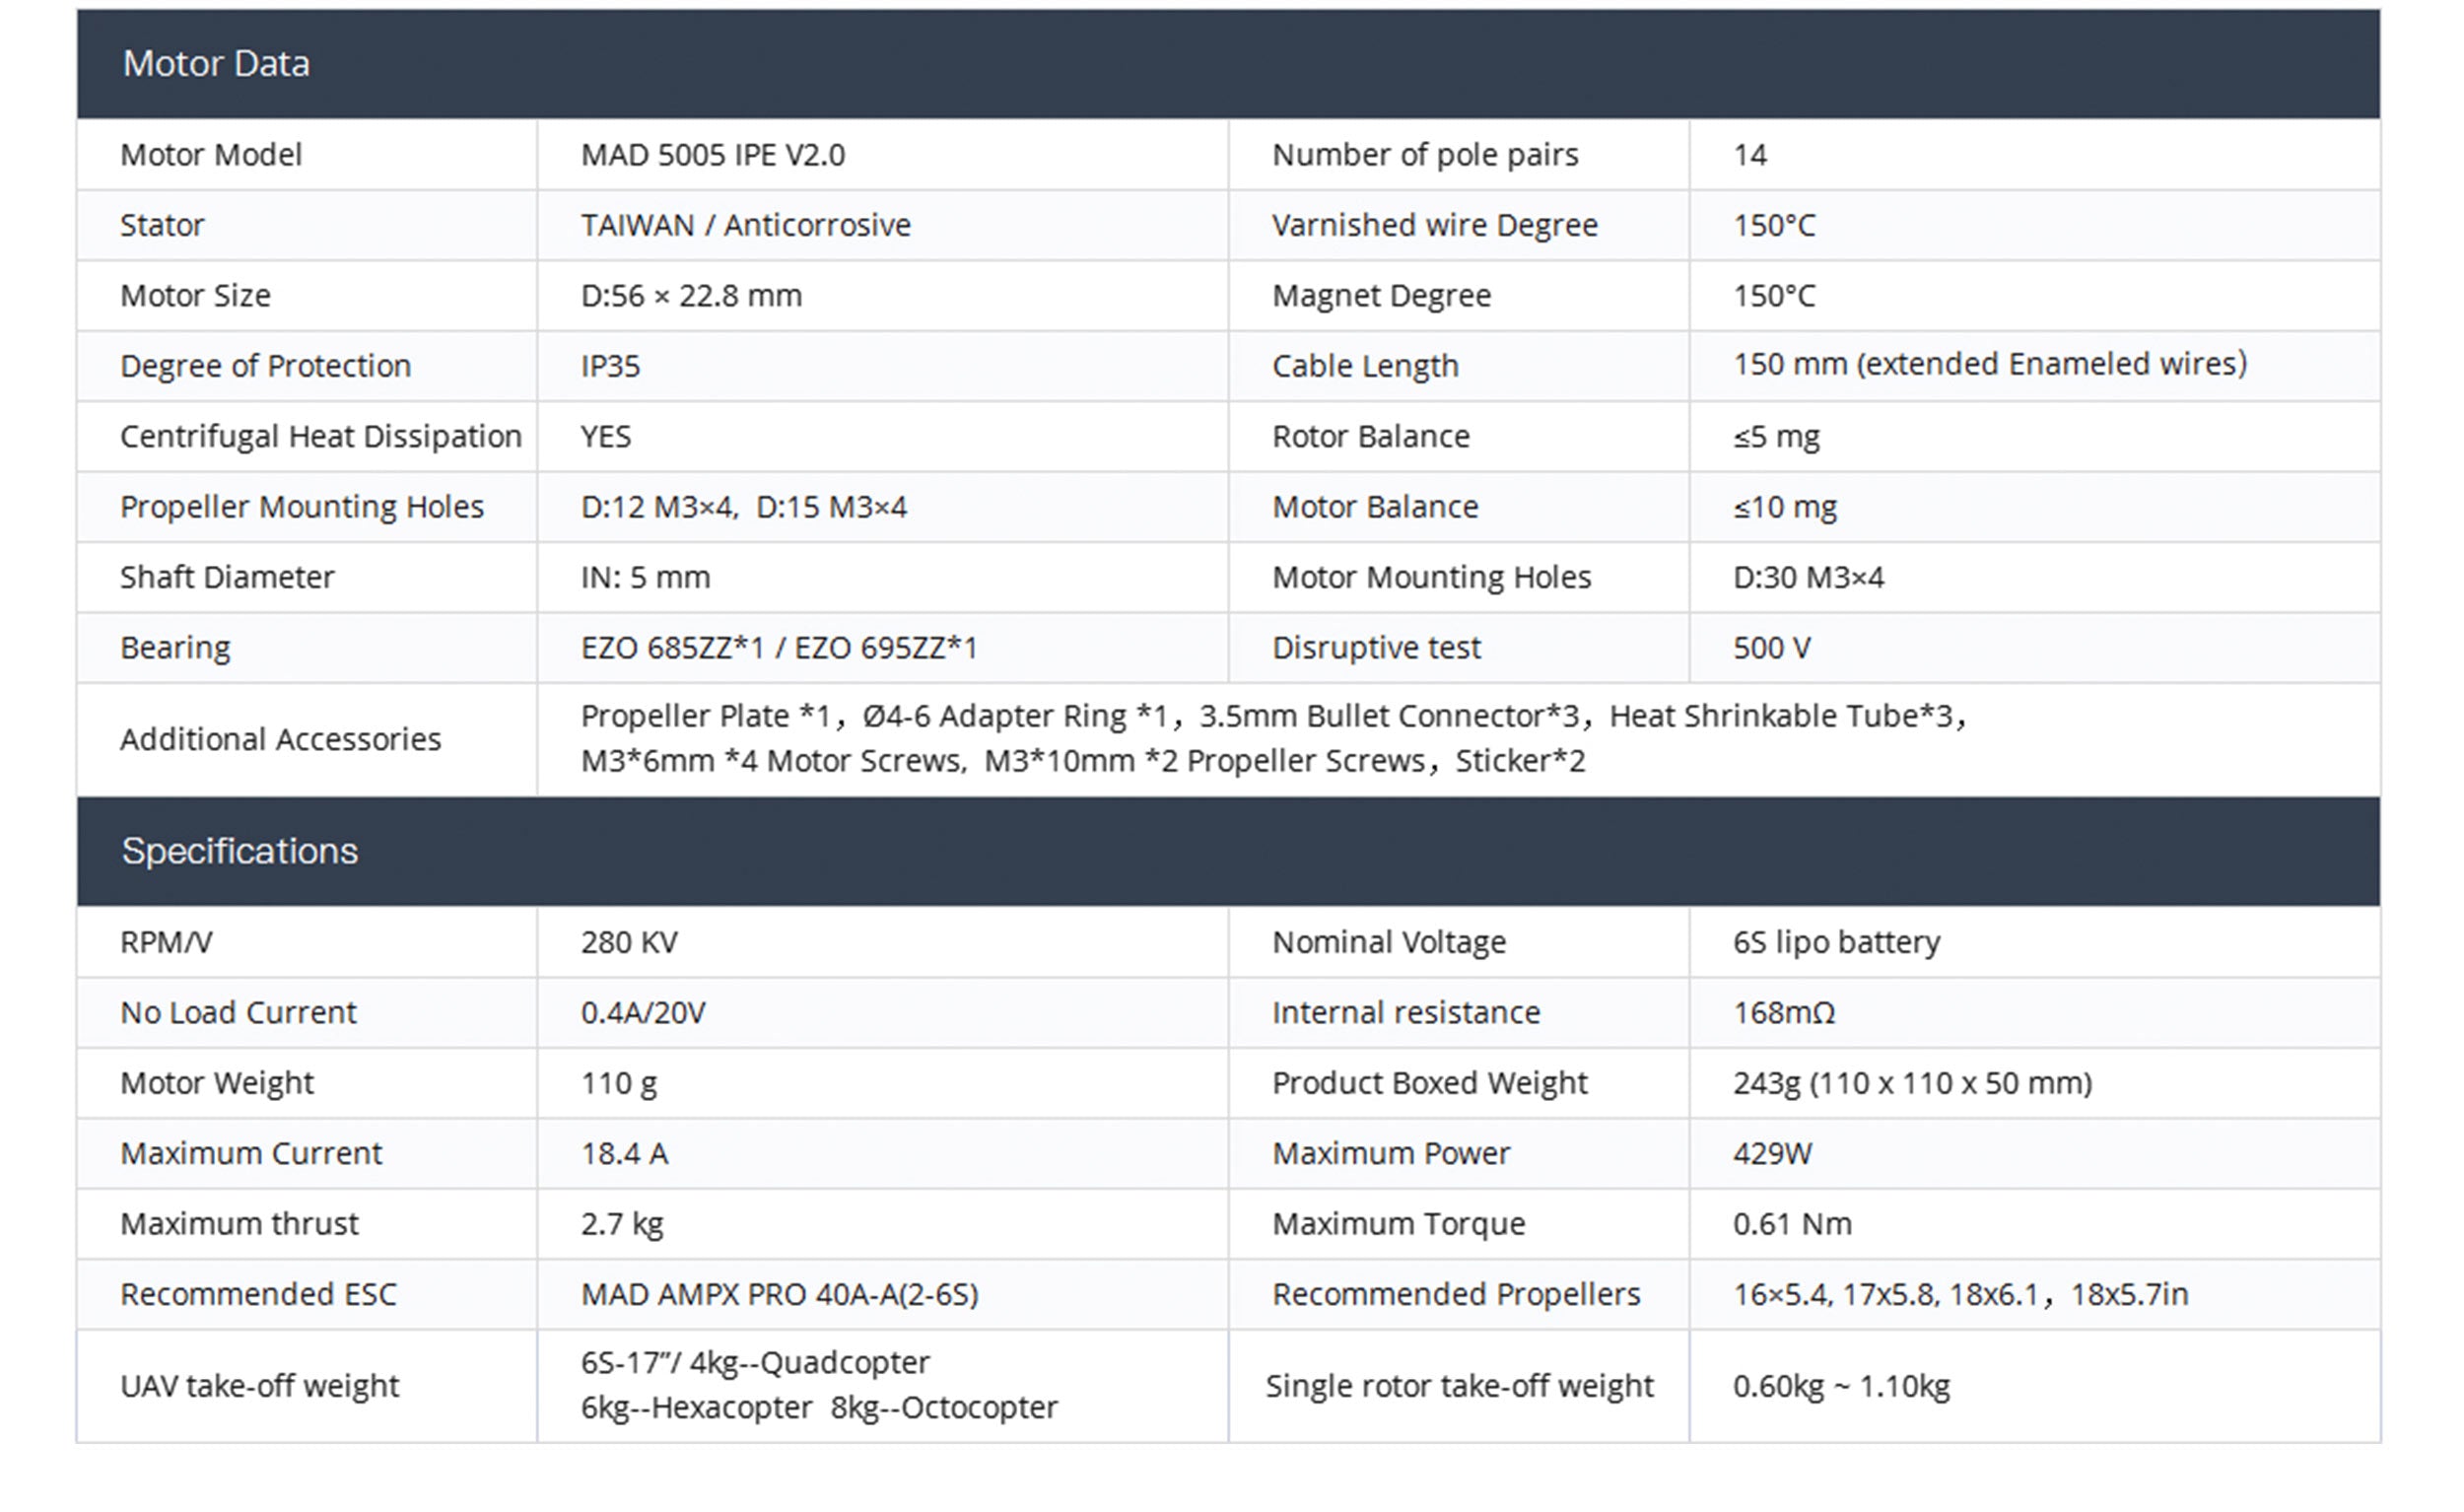The height and width of the screenshot is (1512, 2464).
Task: Select the Propeller Plate accessories line
Action: click(x=1274, y=716)
